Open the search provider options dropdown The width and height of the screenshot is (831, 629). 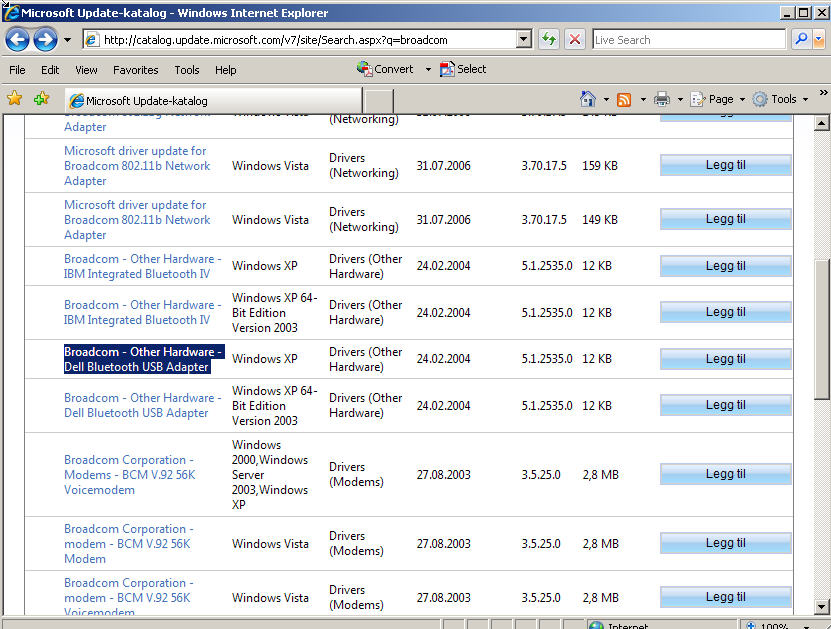(819, 40)
